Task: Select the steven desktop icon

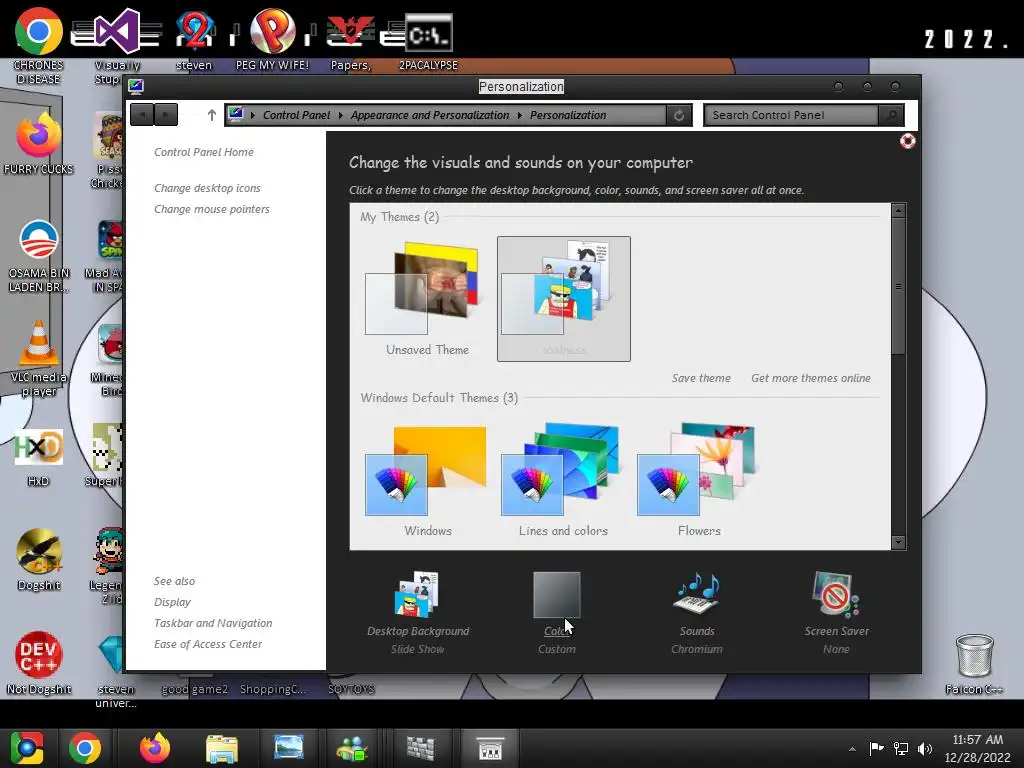Action: pyautogui.click(x=194, y=39)
